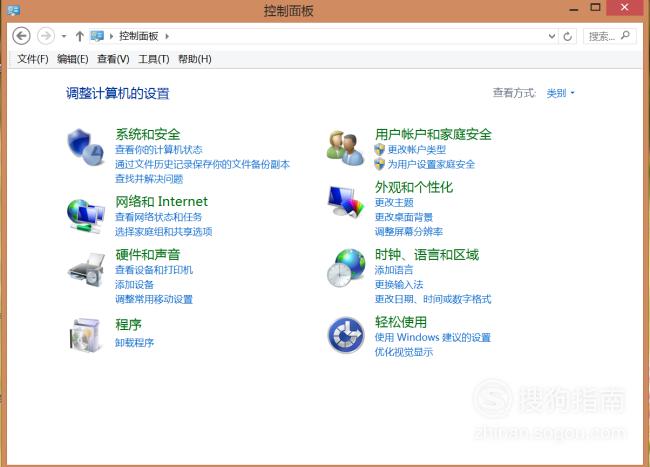Click the shield icon beside 更改帐户类型
The width and height of the screenshot is (650, 467).
point(379,149)
